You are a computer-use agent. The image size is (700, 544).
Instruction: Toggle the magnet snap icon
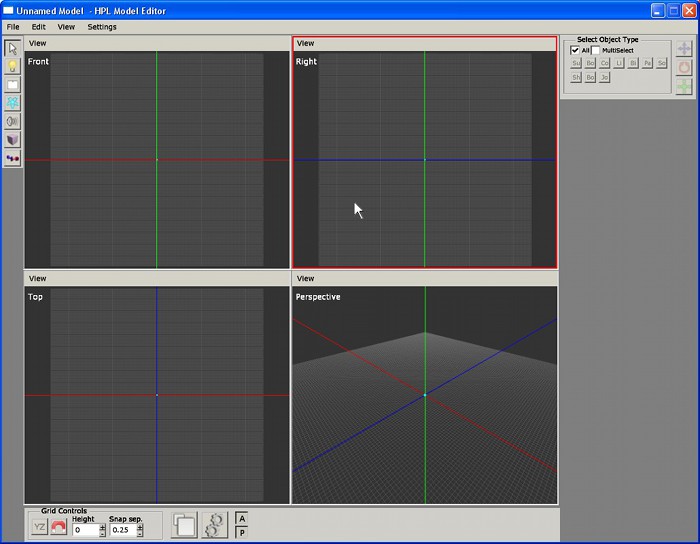pyautogui.click(x=59, y=527)
